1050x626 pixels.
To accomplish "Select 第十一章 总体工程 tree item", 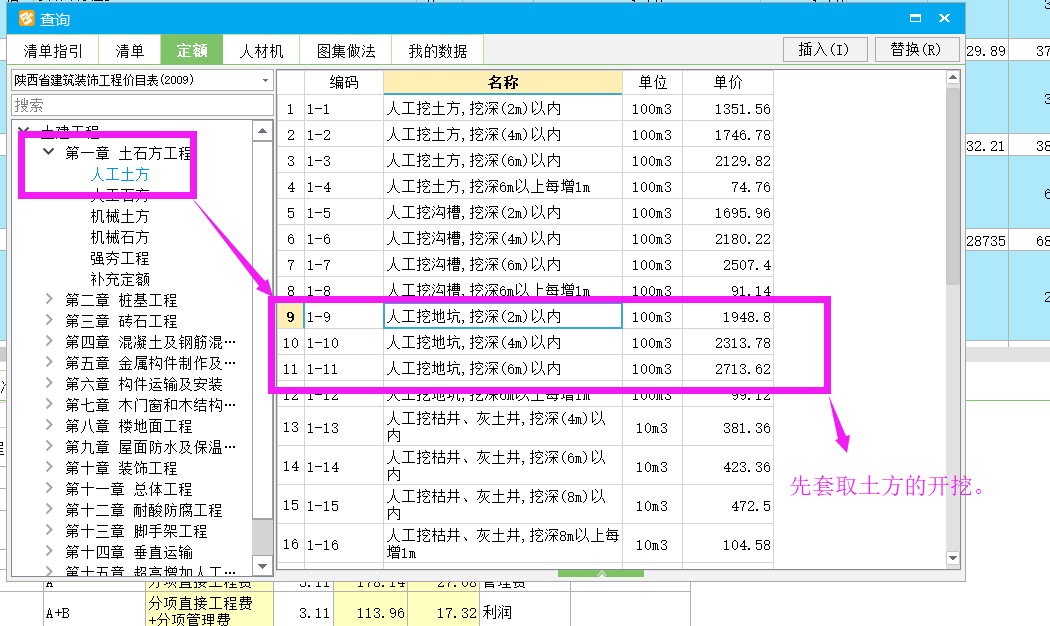I will (x=129, y=489).
